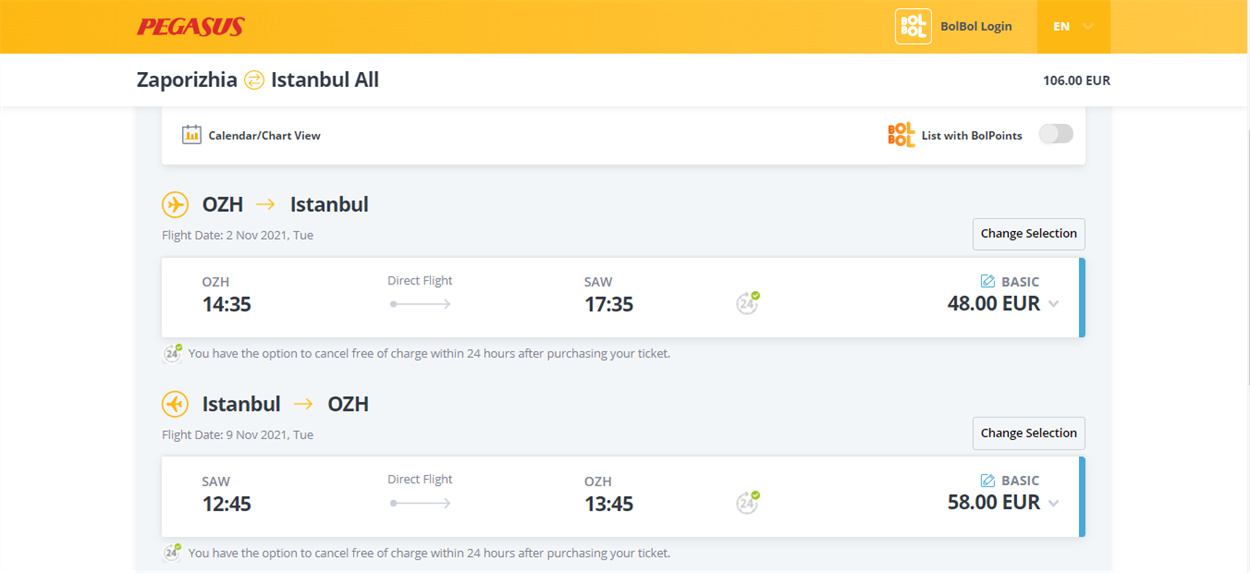The image size is (1250, 573).
Task: Click the edit icon next to BASIC 58.00 EUR
Action: pos(988,481)
